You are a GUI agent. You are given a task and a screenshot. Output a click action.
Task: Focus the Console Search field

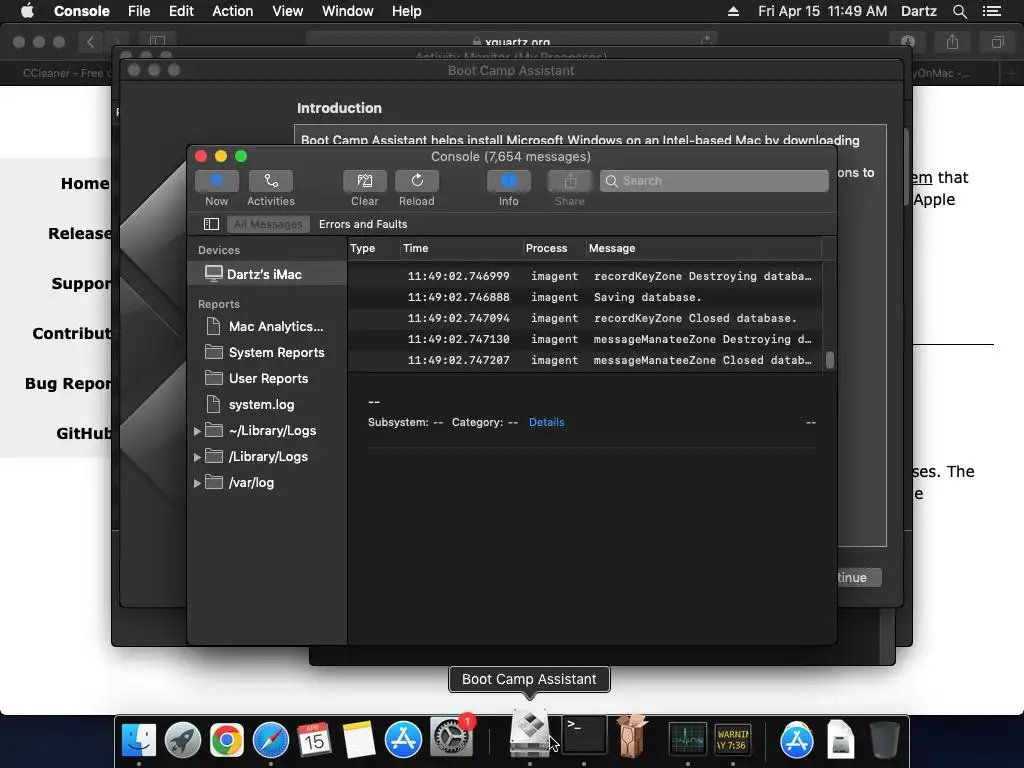point(714,181)
